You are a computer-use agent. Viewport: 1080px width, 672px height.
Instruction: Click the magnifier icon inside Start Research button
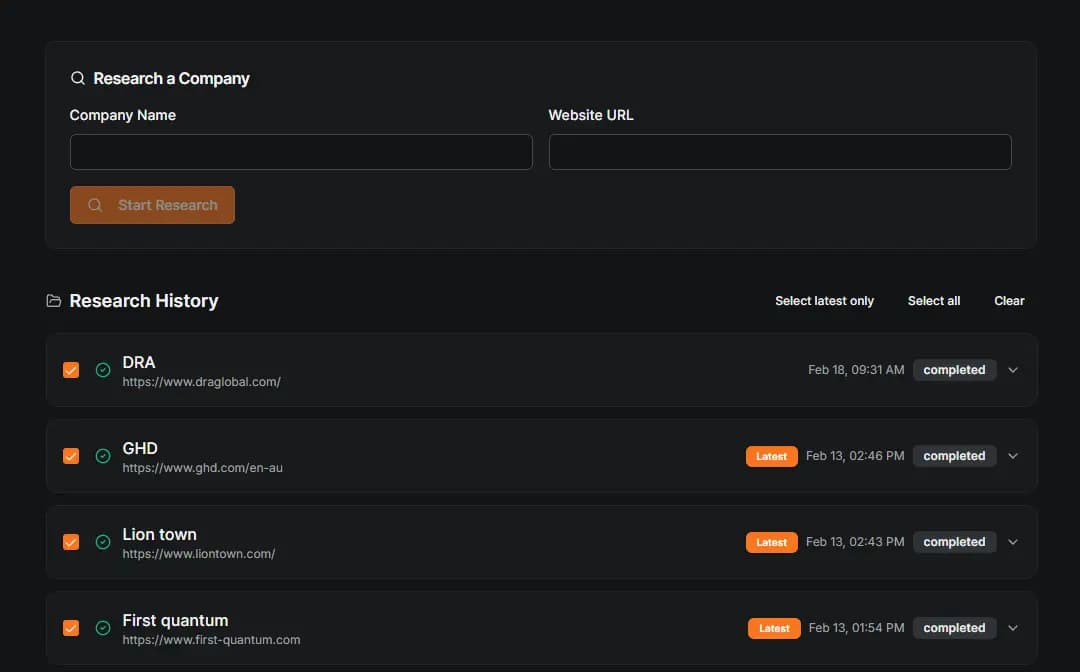95,205
